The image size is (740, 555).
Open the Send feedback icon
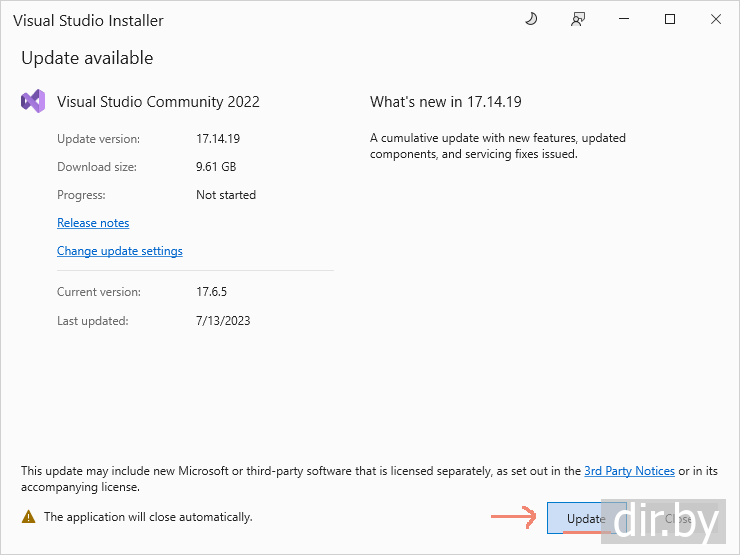click(x=577, y=20)
